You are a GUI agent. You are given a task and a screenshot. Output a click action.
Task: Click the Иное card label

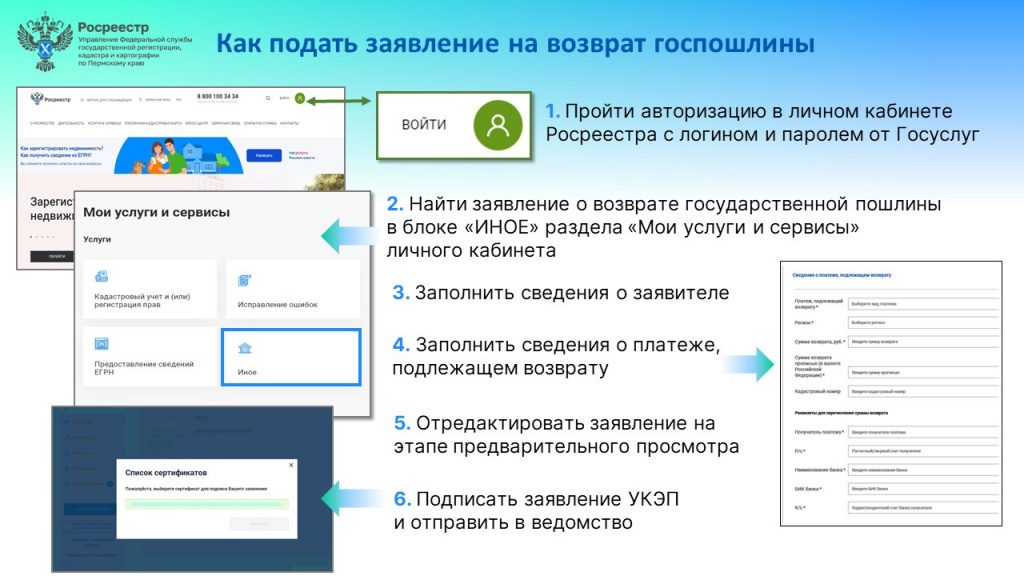[247, 372]
